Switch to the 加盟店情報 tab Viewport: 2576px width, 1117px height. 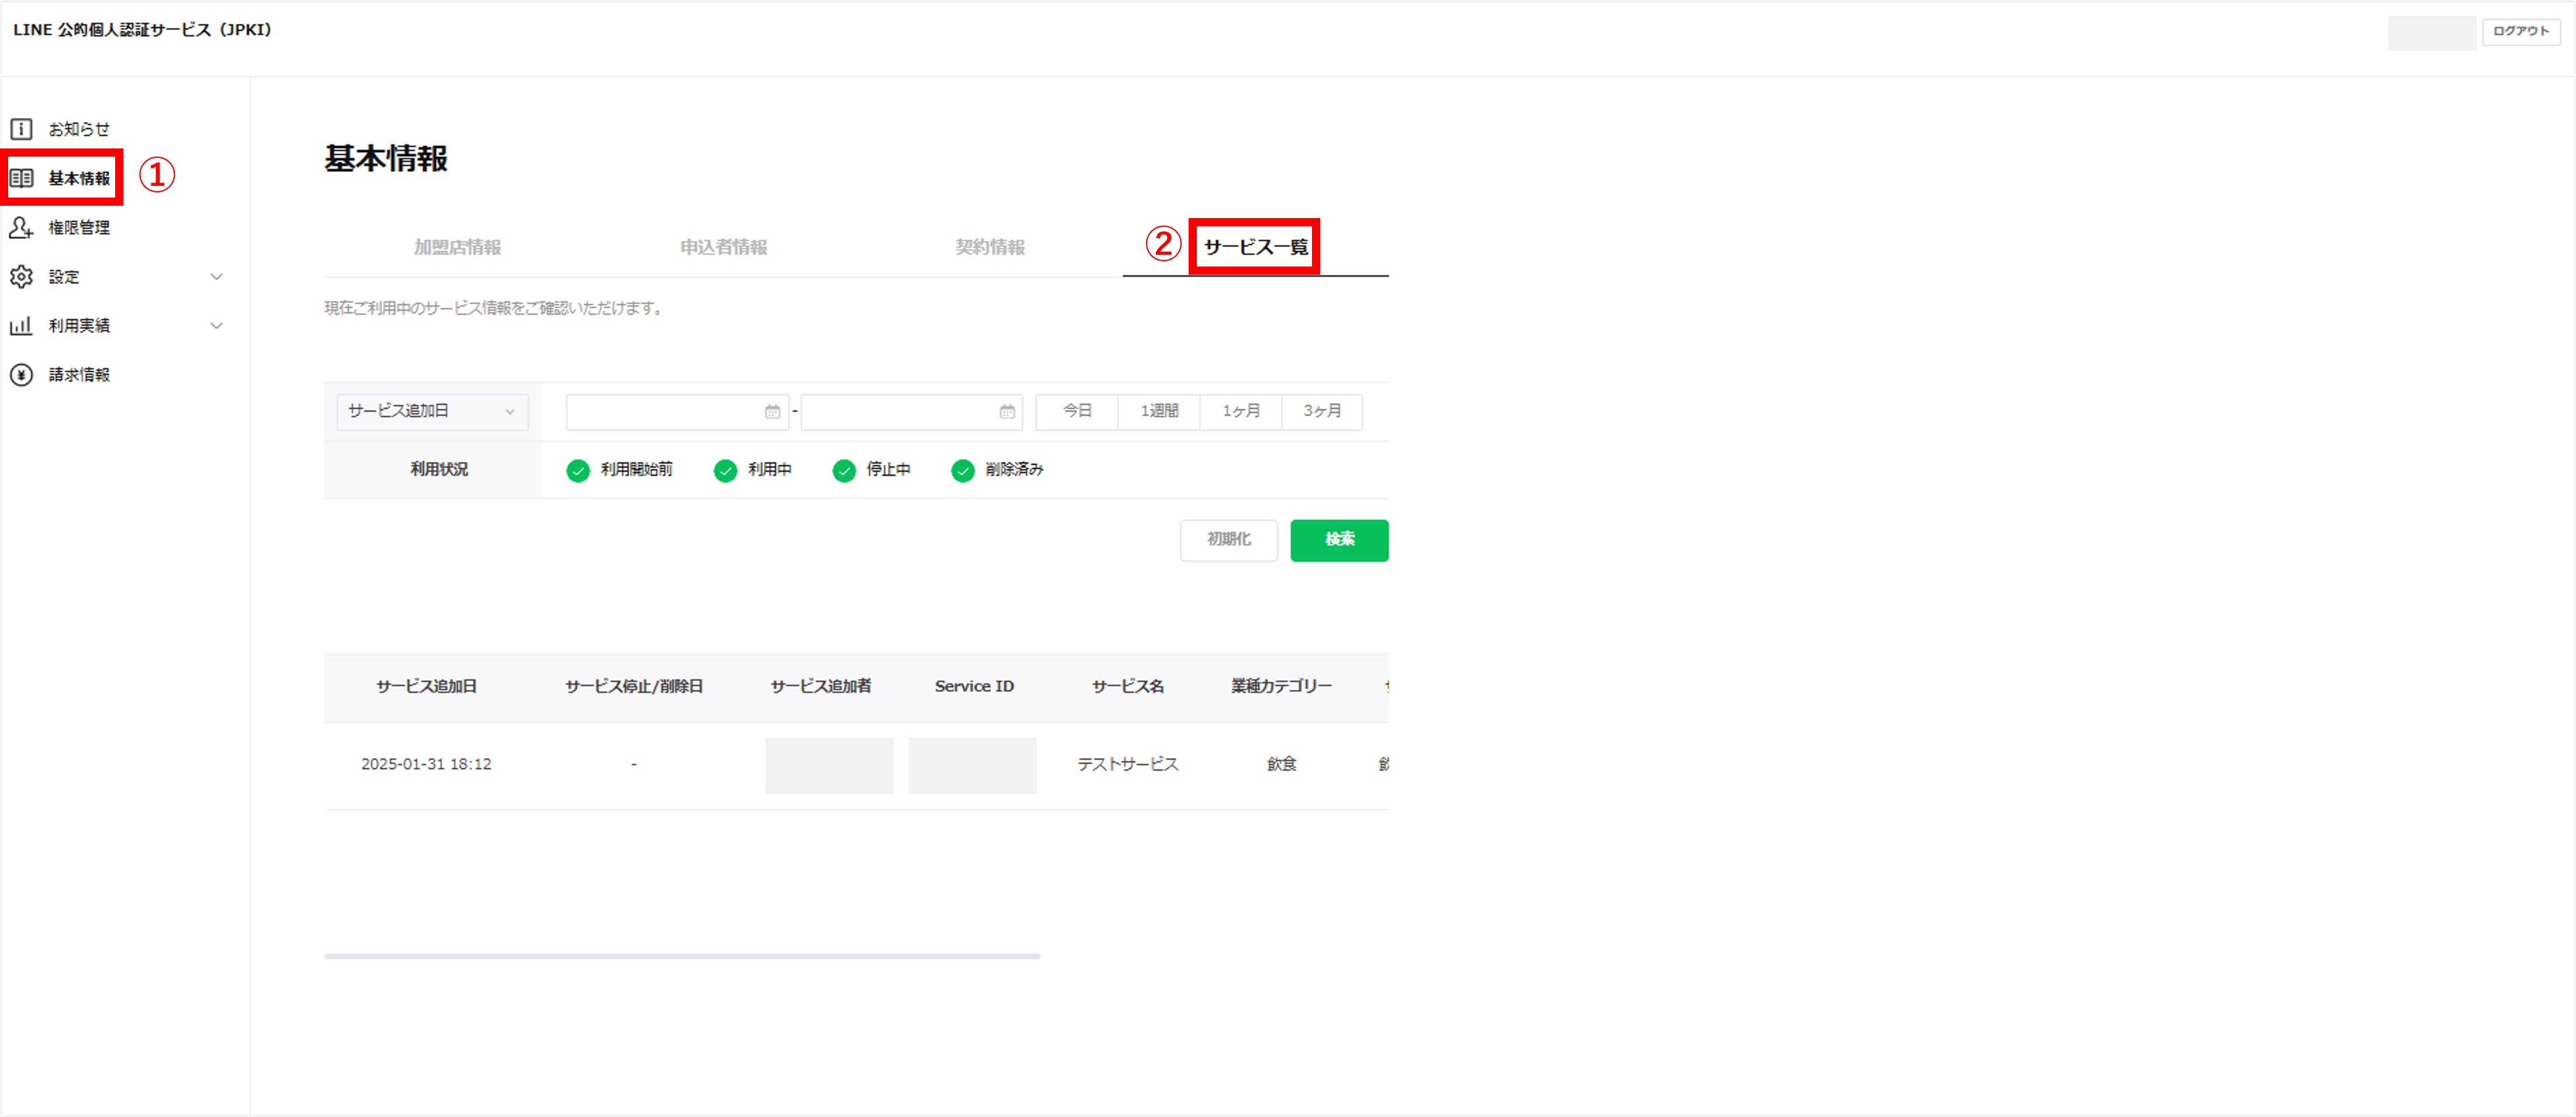coord(457,247)
